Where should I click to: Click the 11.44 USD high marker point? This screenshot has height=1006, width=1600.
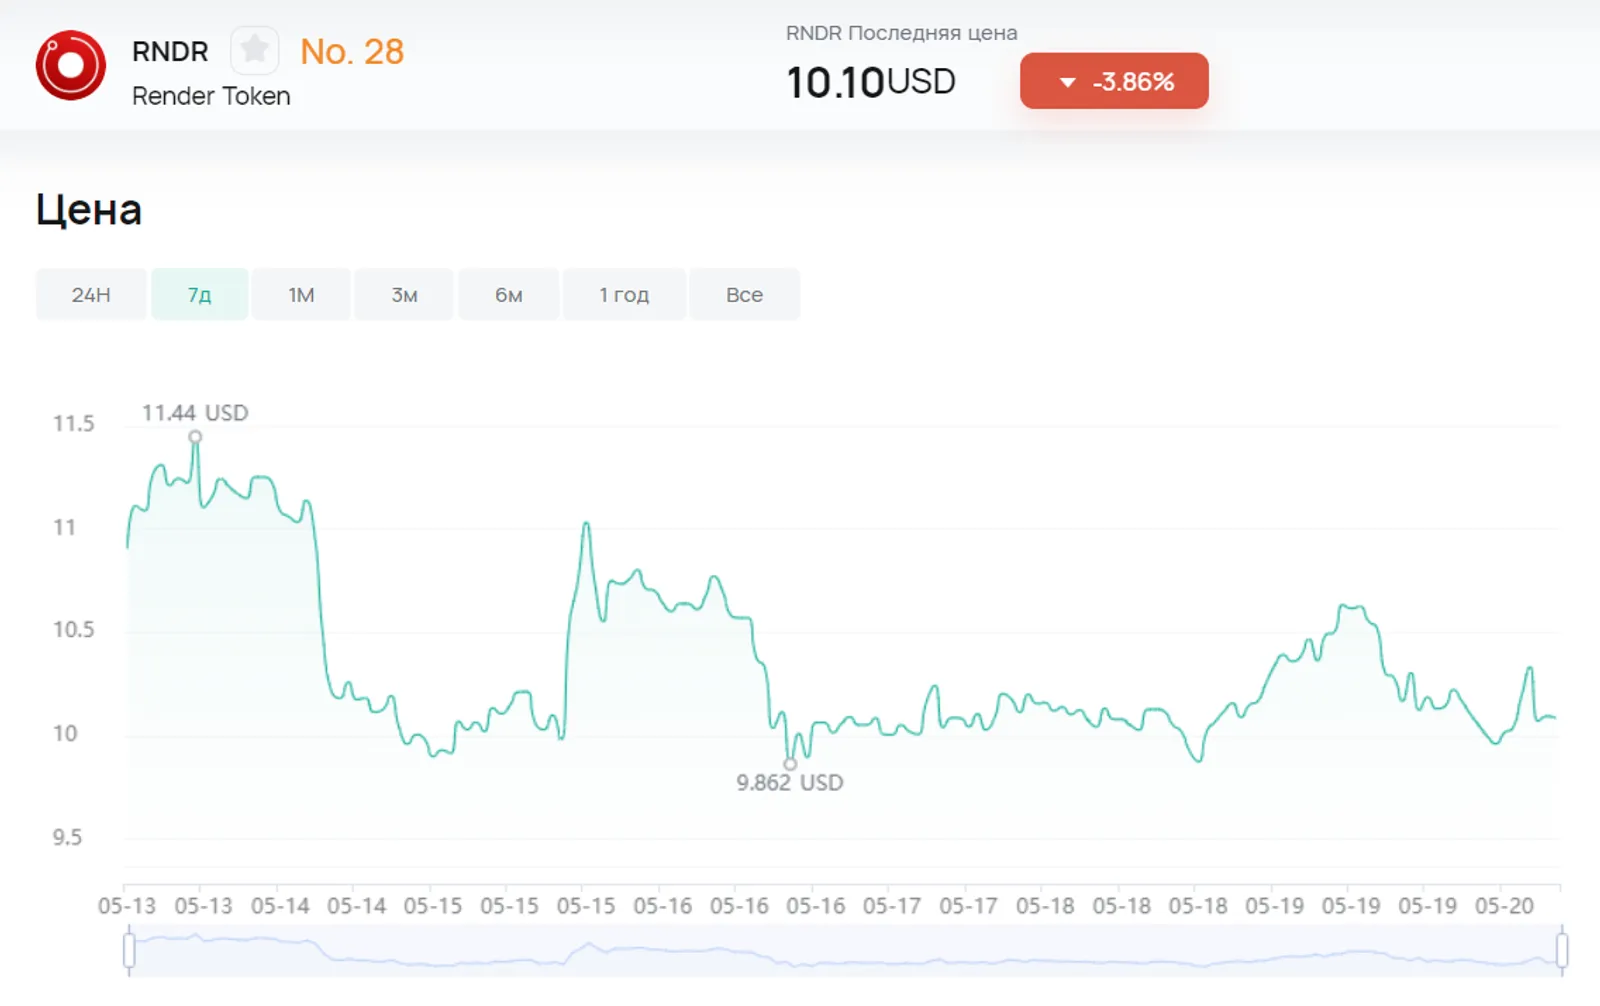point(195,437)
